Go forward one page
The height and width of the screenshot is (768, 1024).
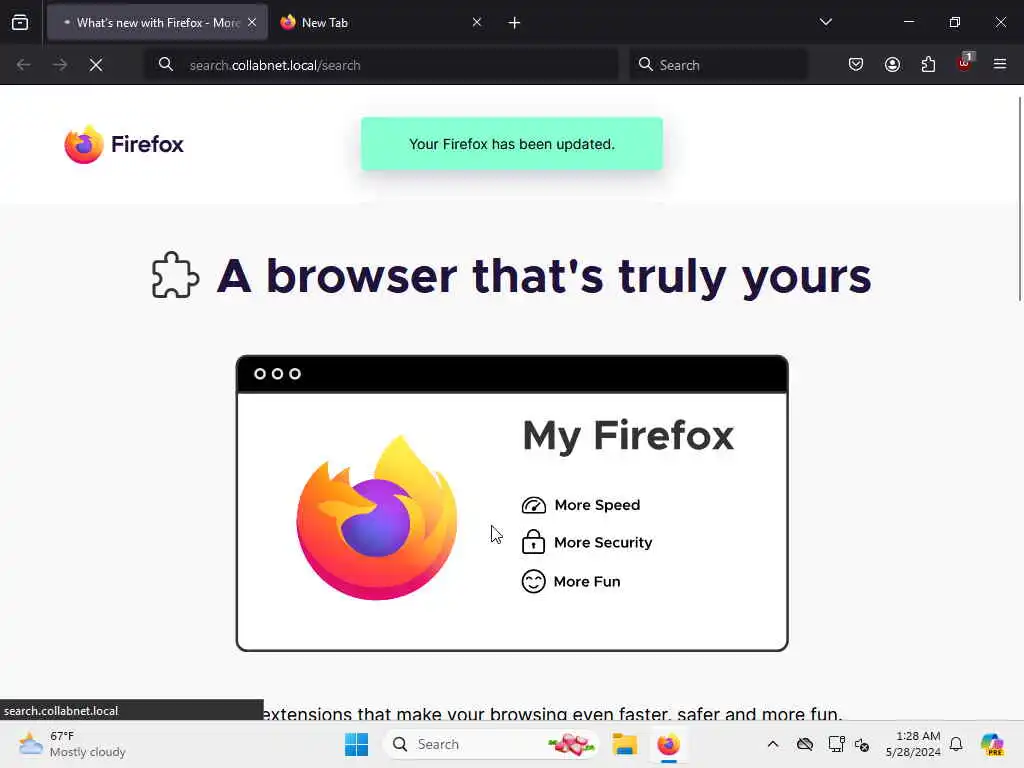[60, 65]
